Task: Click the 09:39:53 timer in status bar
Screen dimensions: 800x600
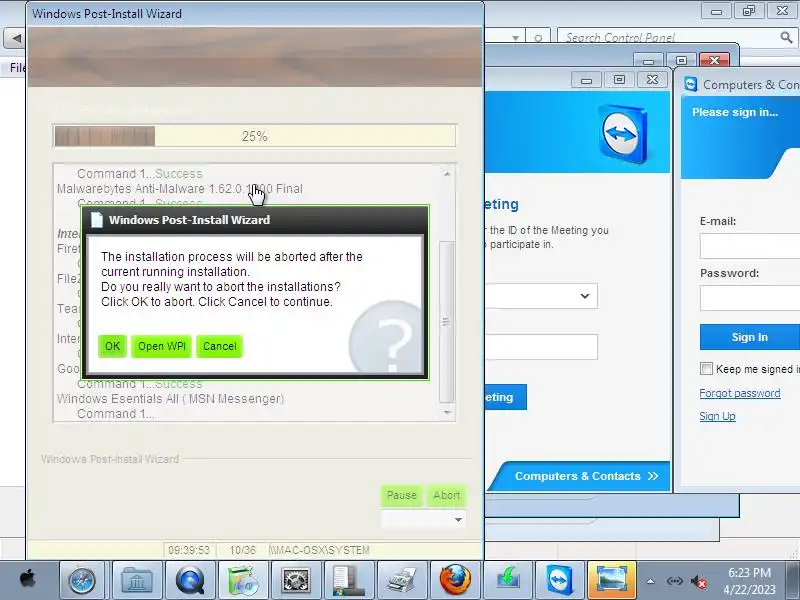Action: [x=189, y=551]
